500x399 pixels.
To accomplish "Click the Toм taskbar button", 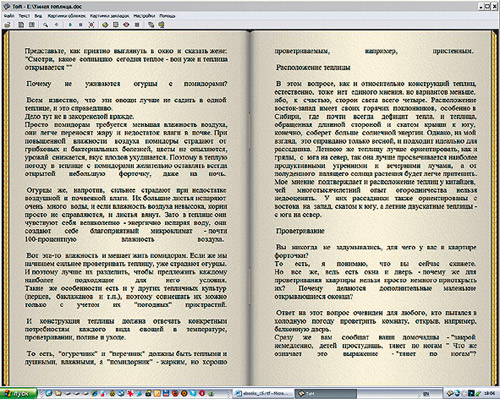I will pos(325,394).
